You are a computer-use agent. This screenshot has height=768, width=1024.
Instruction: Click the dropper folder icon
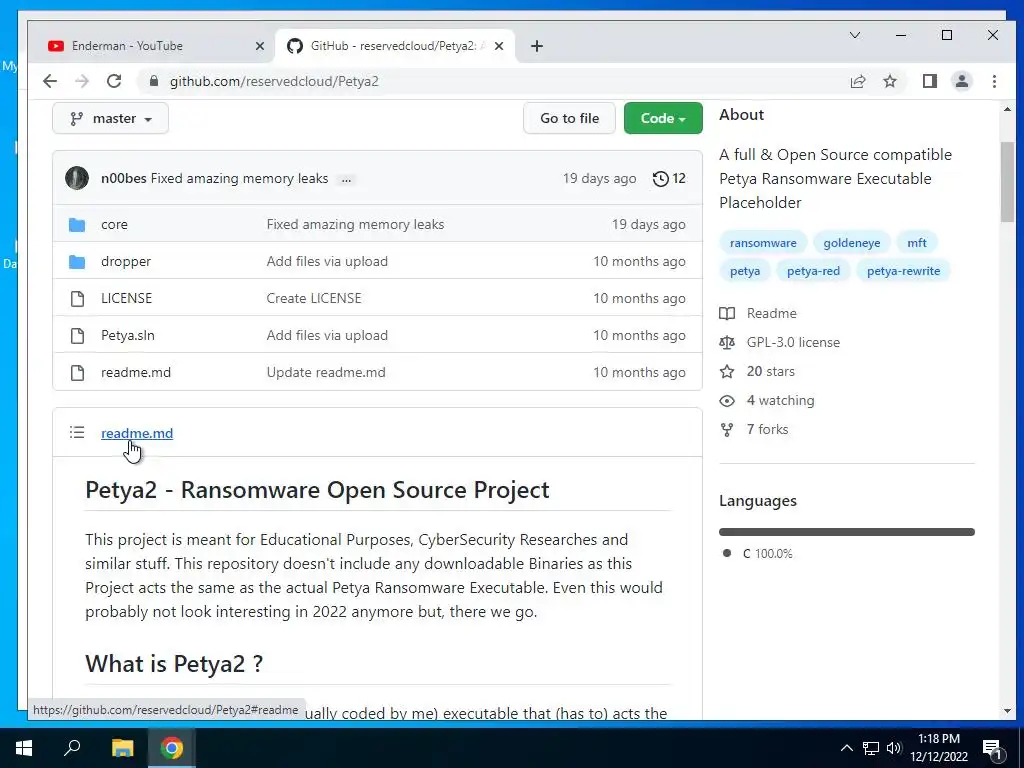click(x=77, y=262)
